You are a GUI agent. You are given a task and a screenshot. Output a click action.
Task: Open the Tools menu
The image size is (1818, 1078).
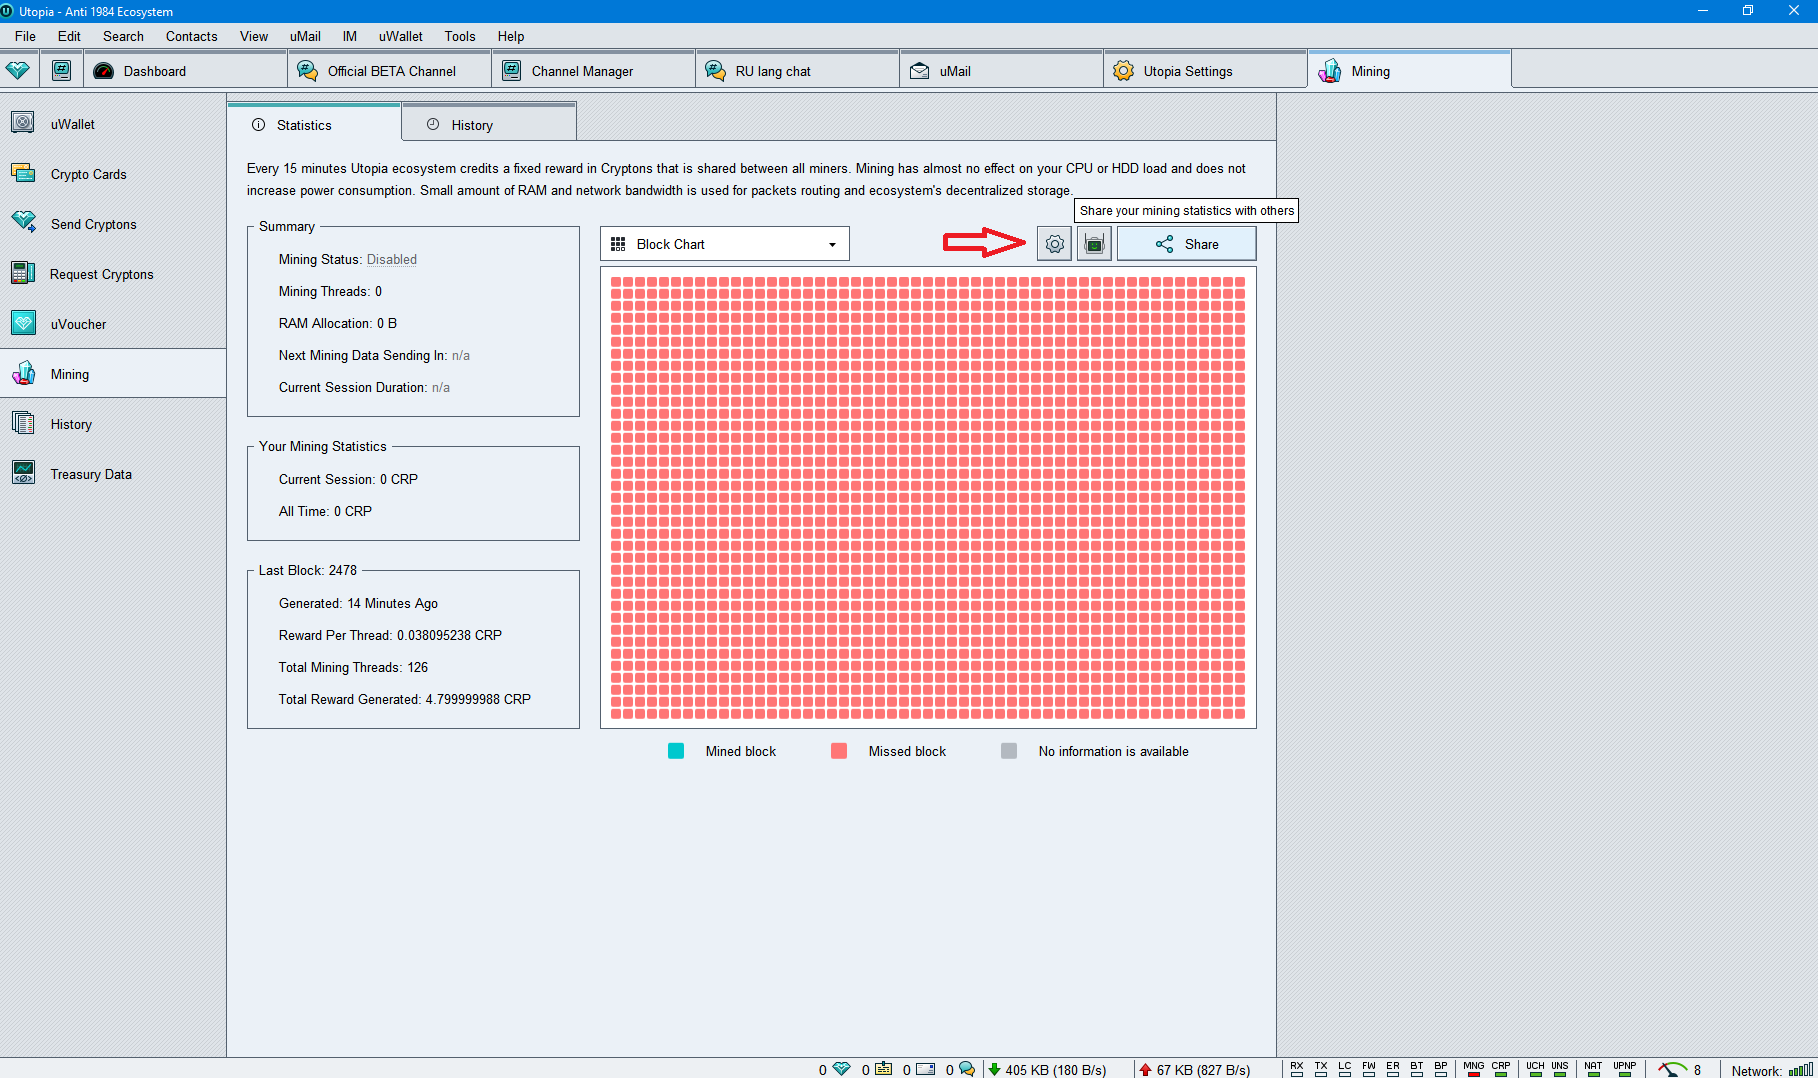[459, 36]
